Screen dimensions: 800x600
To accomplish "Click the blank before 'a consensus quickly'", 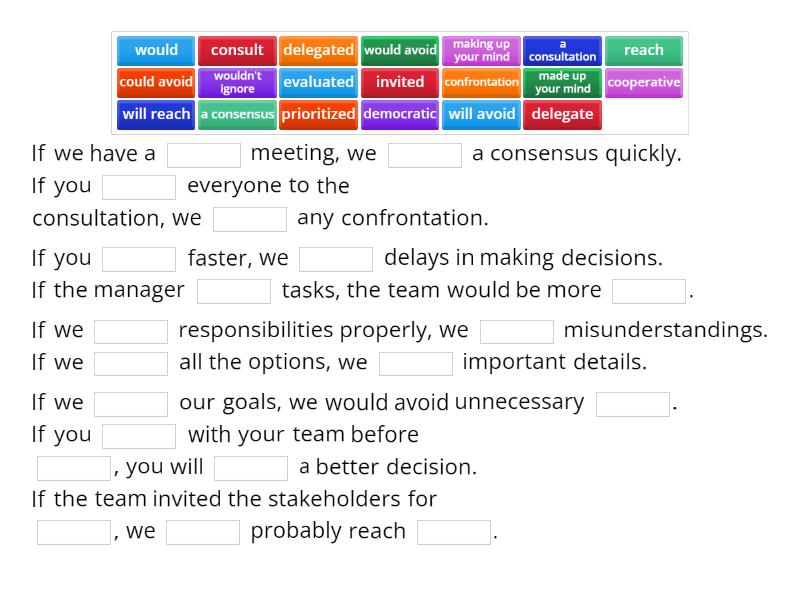I will pyautogui.click(x=425, y=155).
